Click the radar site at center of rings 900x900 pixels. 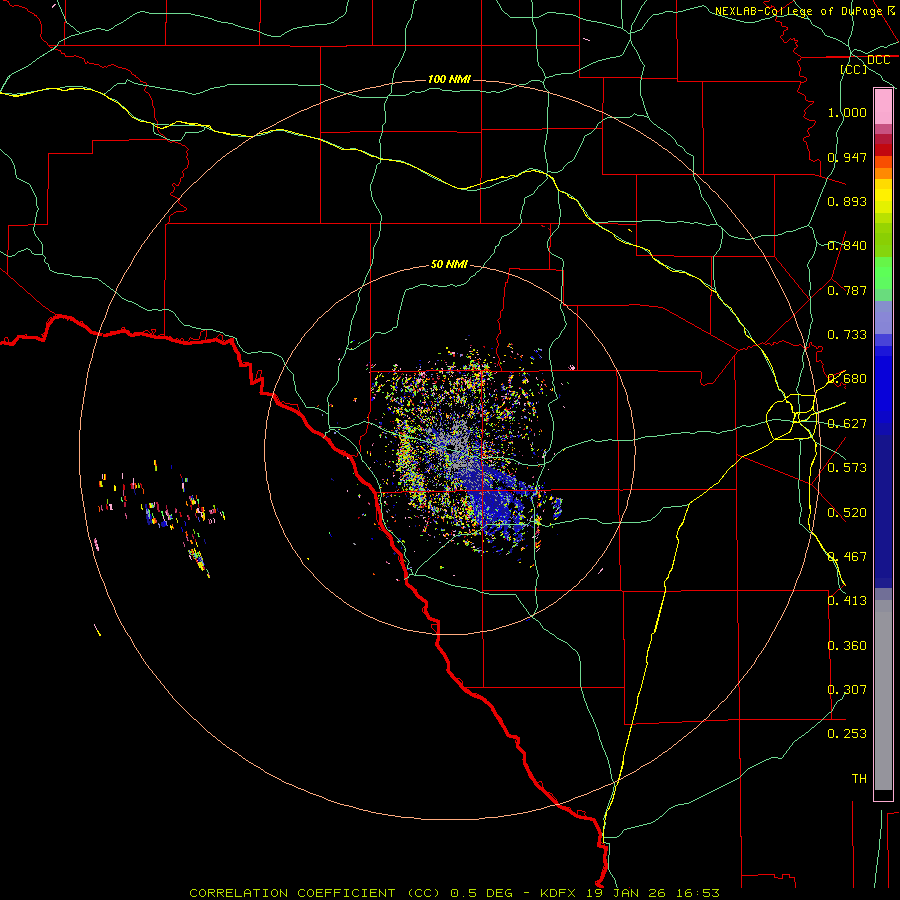(x=451, y=449)
